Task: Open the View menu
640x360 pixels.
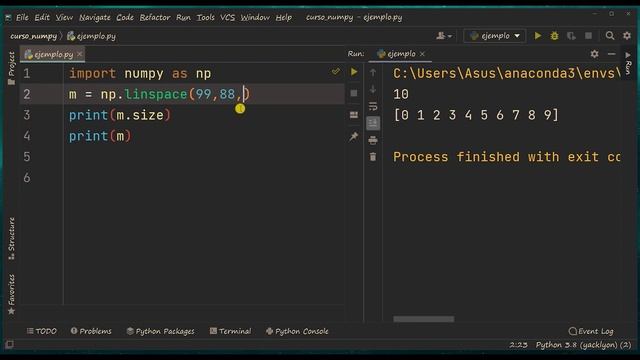Action: [64, 18]
